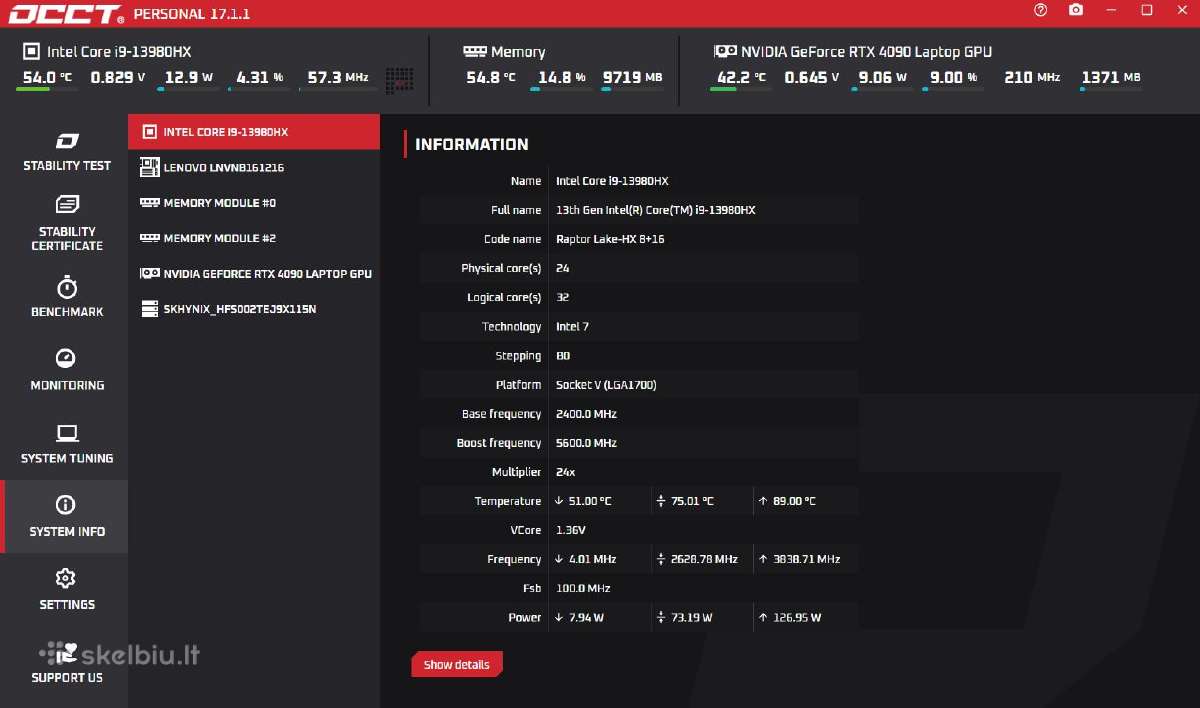Open the Monitoring gauge page

tap(67, 370)
